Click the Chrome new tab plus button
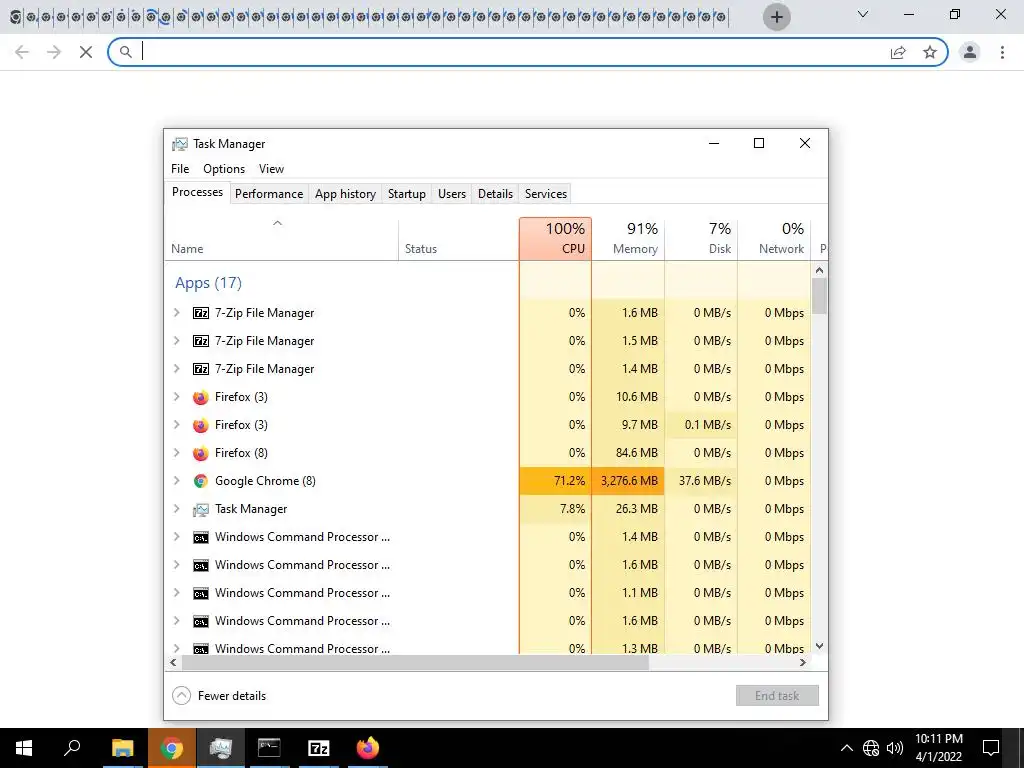 [x=776, y=17]
